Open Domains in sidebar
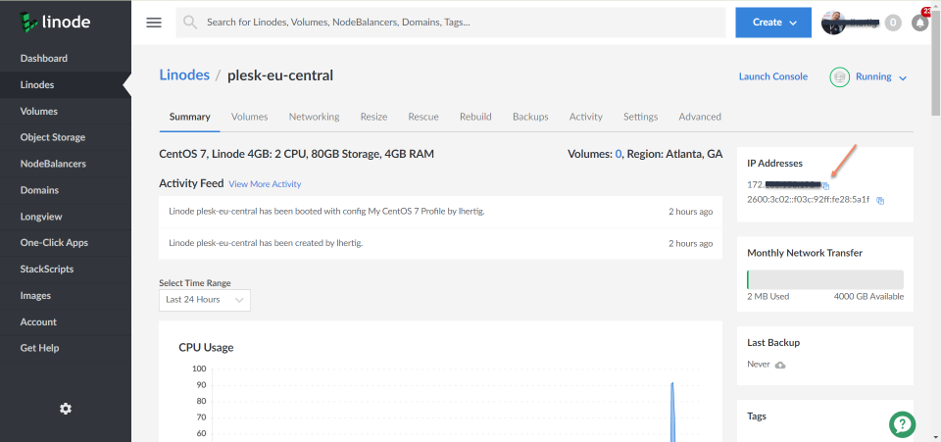This screenshot has height=442, width=941. coord(65,190)
